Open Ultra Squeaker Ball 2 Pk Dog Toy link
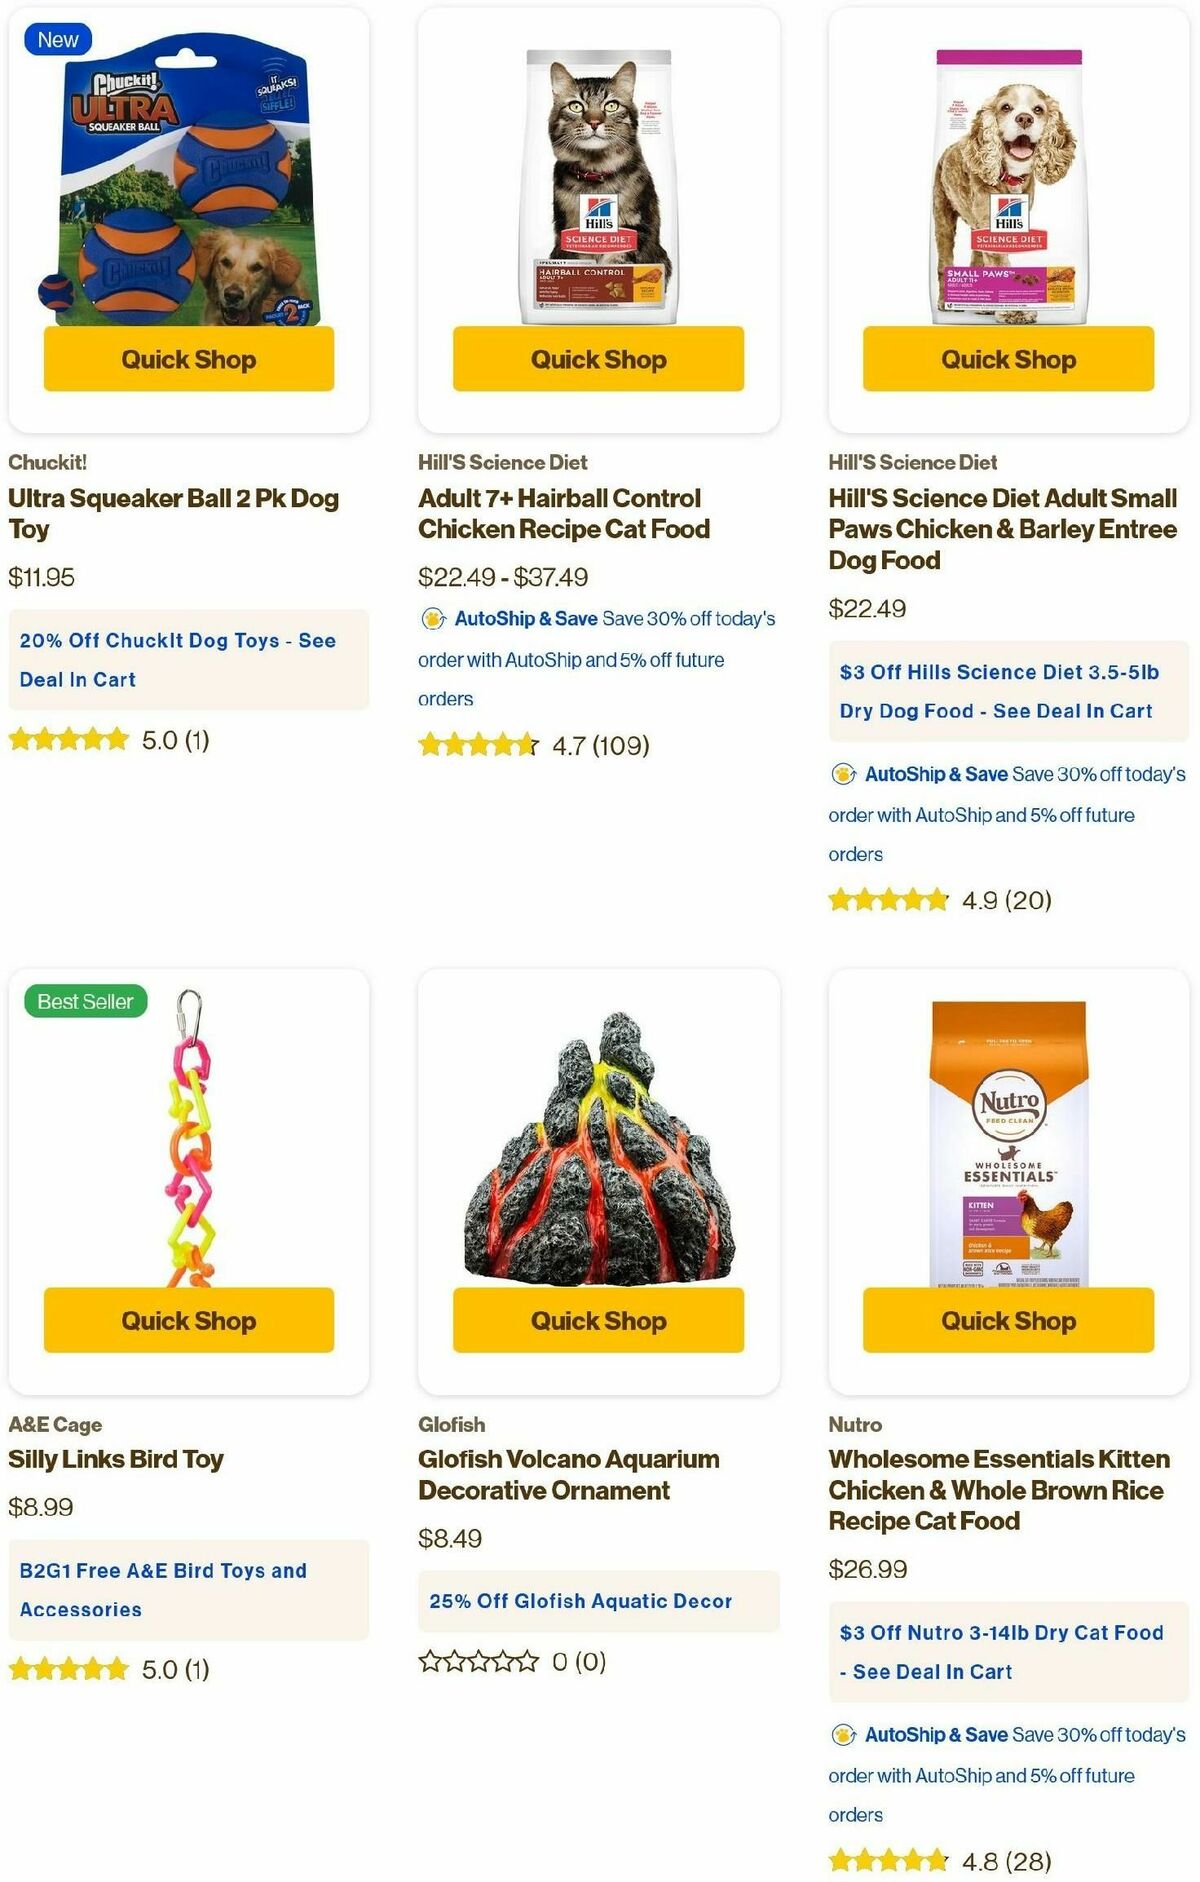This screenshot has width=1200, height=1882. [173, 513]
